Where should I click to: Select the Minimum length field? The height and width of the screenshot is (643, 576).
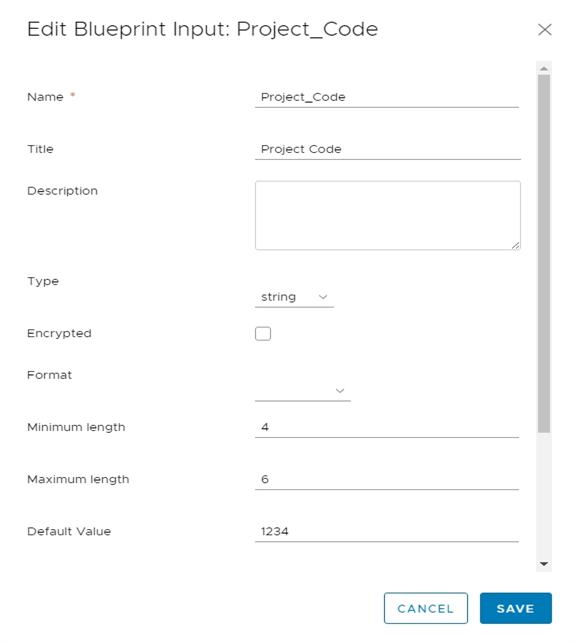click(387, 427)
